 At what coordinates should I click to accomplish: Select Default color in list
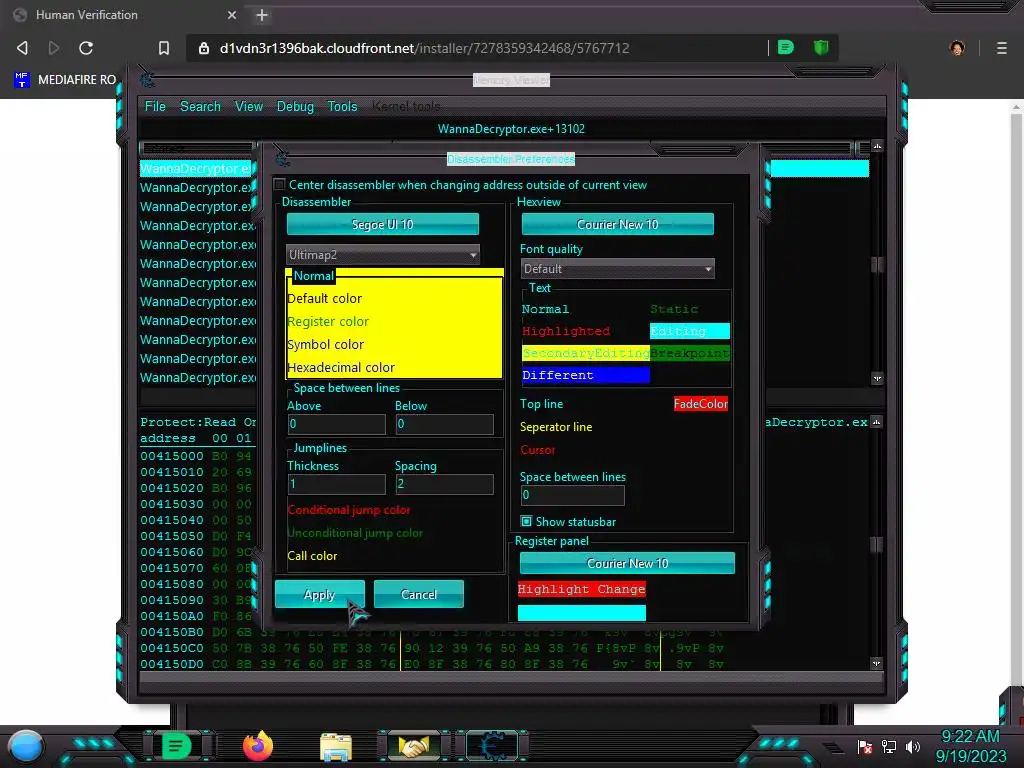click(325, 298)
